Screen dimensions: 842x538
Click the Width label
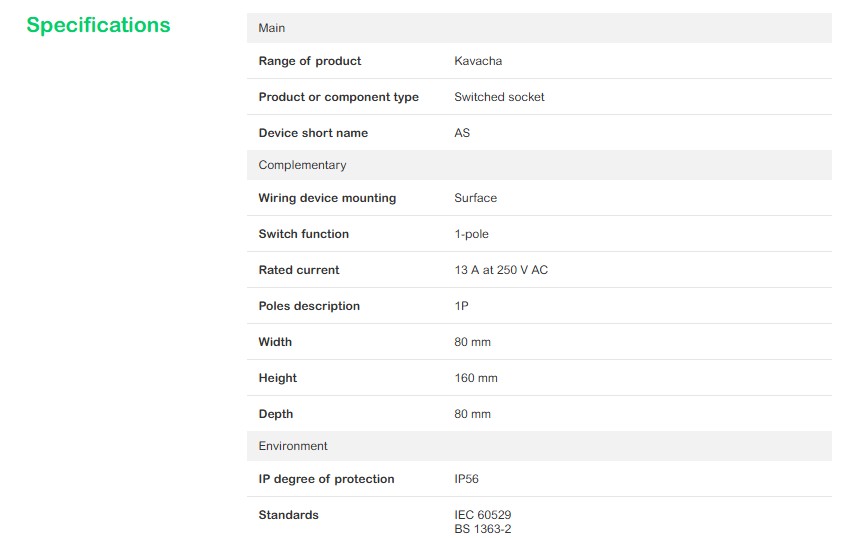[x=275, y=342]
